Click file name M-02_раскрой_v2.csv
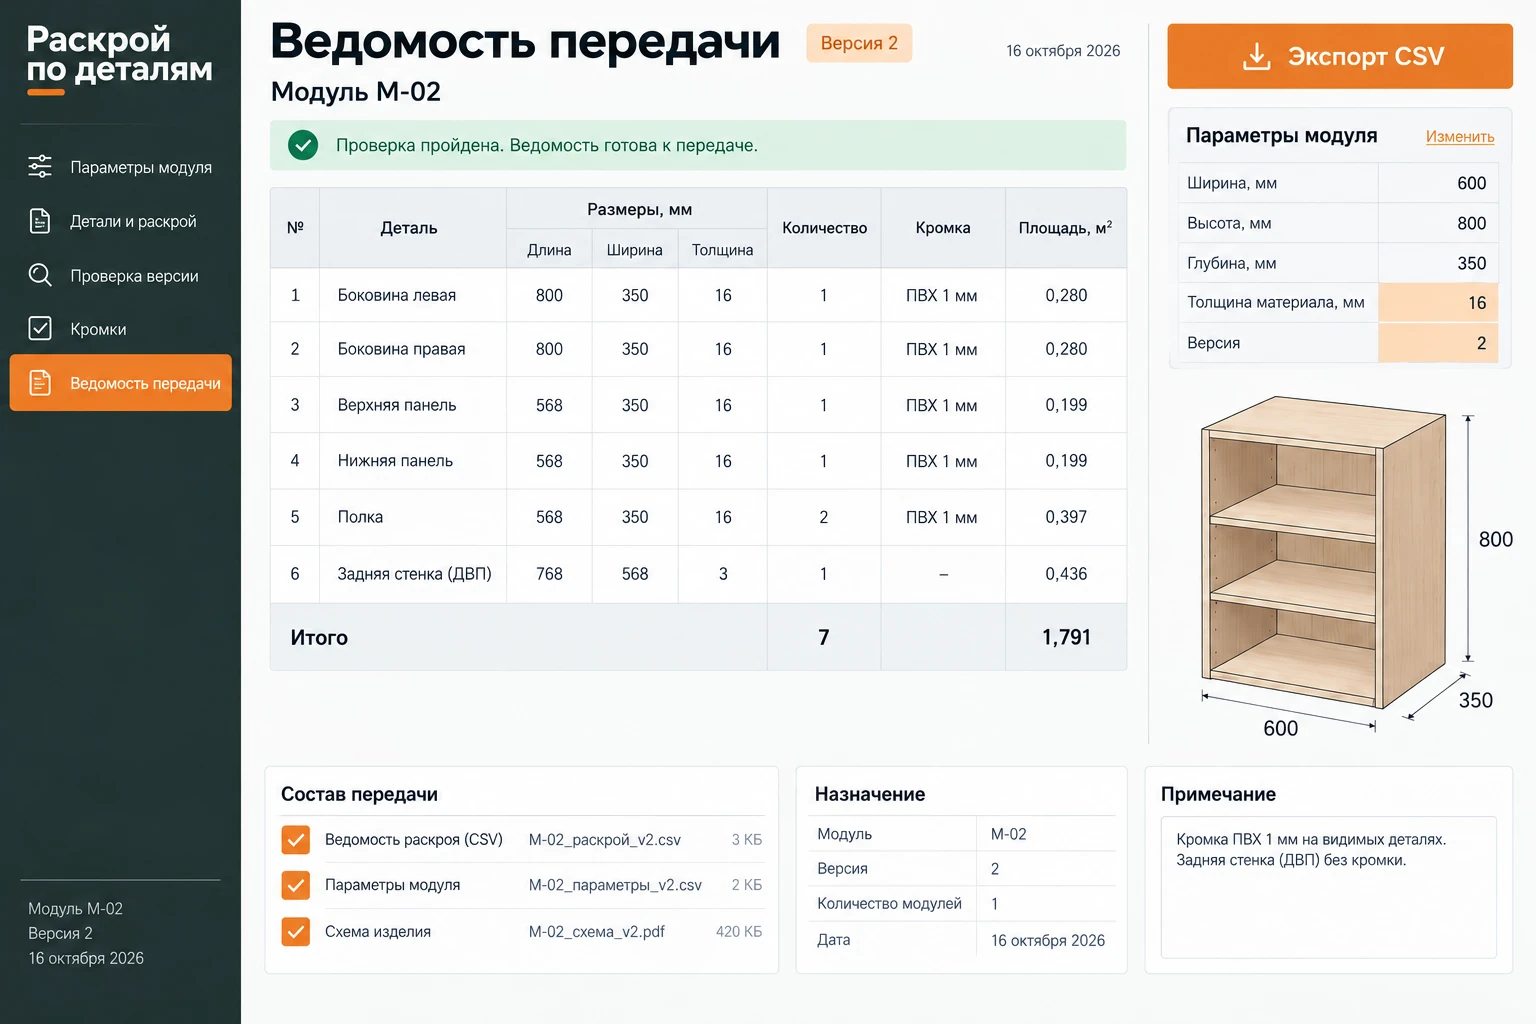The image size is (1536, 1024). pos(605,840)
